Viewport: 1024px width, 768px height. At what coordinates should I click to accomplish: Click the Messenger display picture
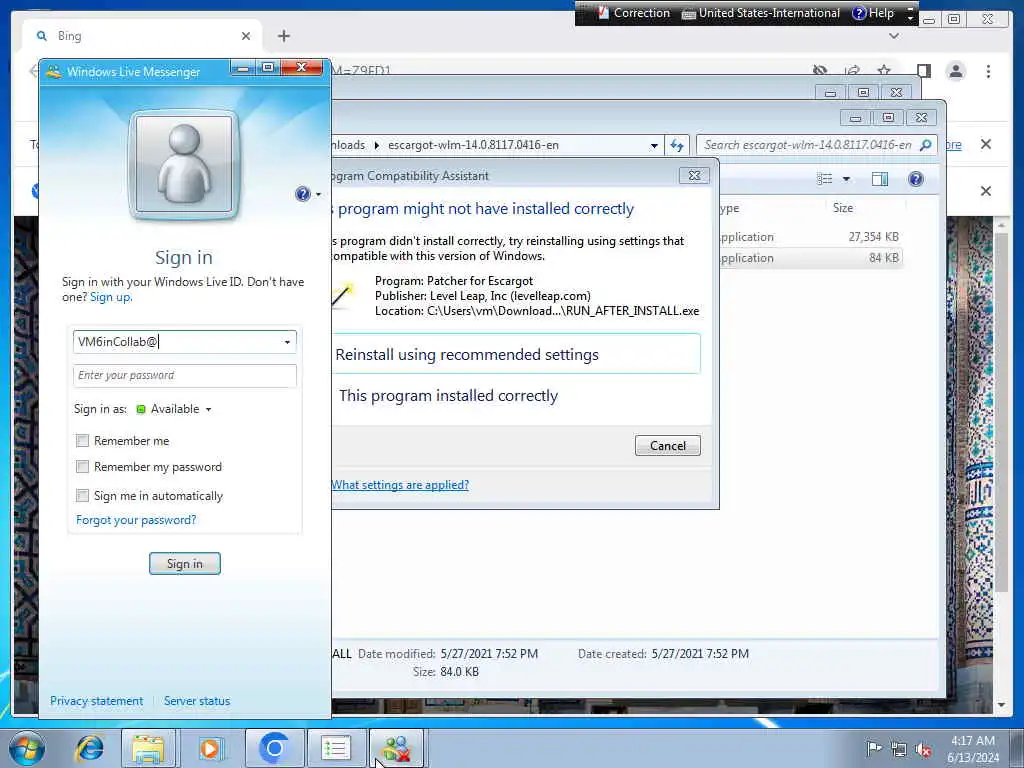(x=184, y=165)
